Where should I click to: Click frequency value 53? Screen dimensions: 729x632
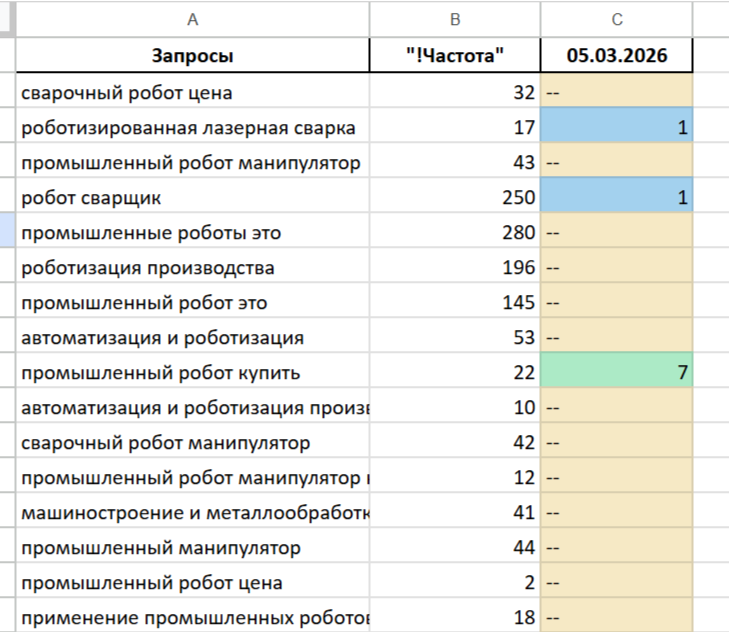(524, 338)
